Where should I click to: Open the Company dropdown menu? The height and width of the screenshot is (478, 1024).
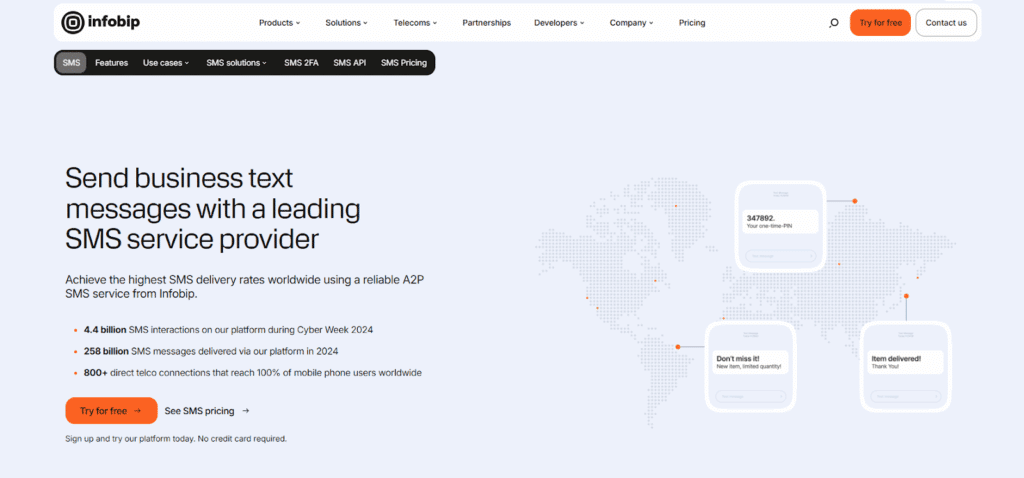(631, 23)
